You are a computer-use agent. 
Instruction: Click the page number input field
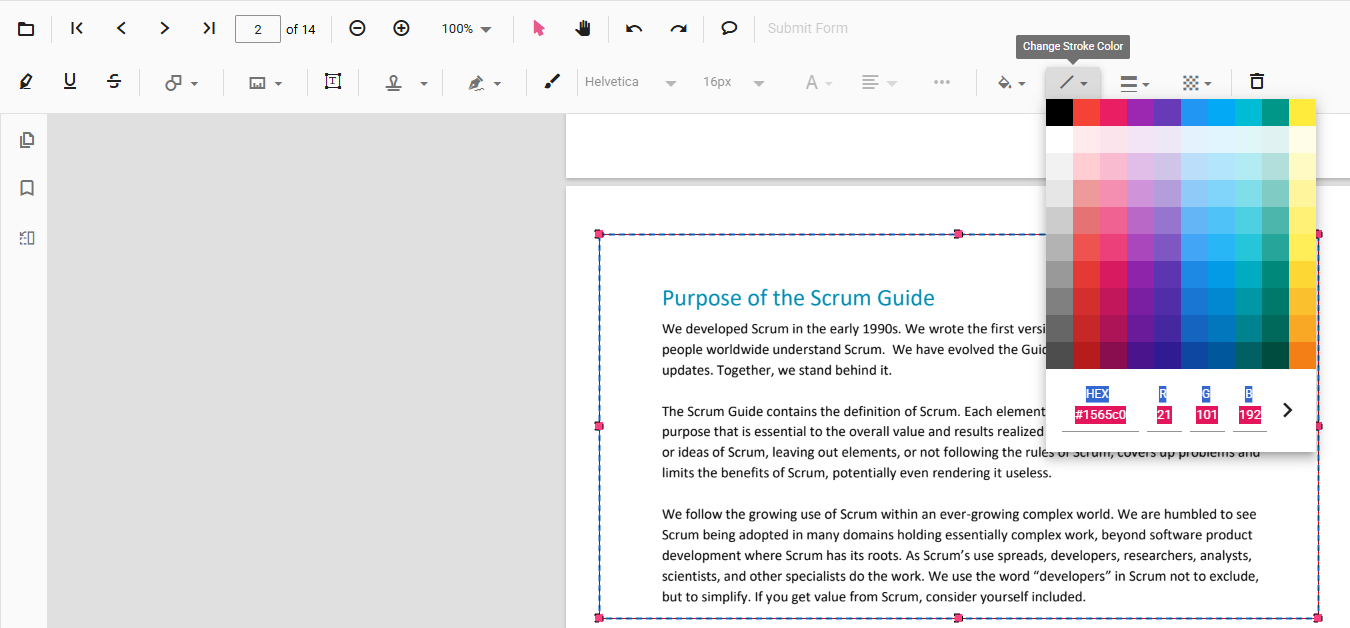click(257, 29)
